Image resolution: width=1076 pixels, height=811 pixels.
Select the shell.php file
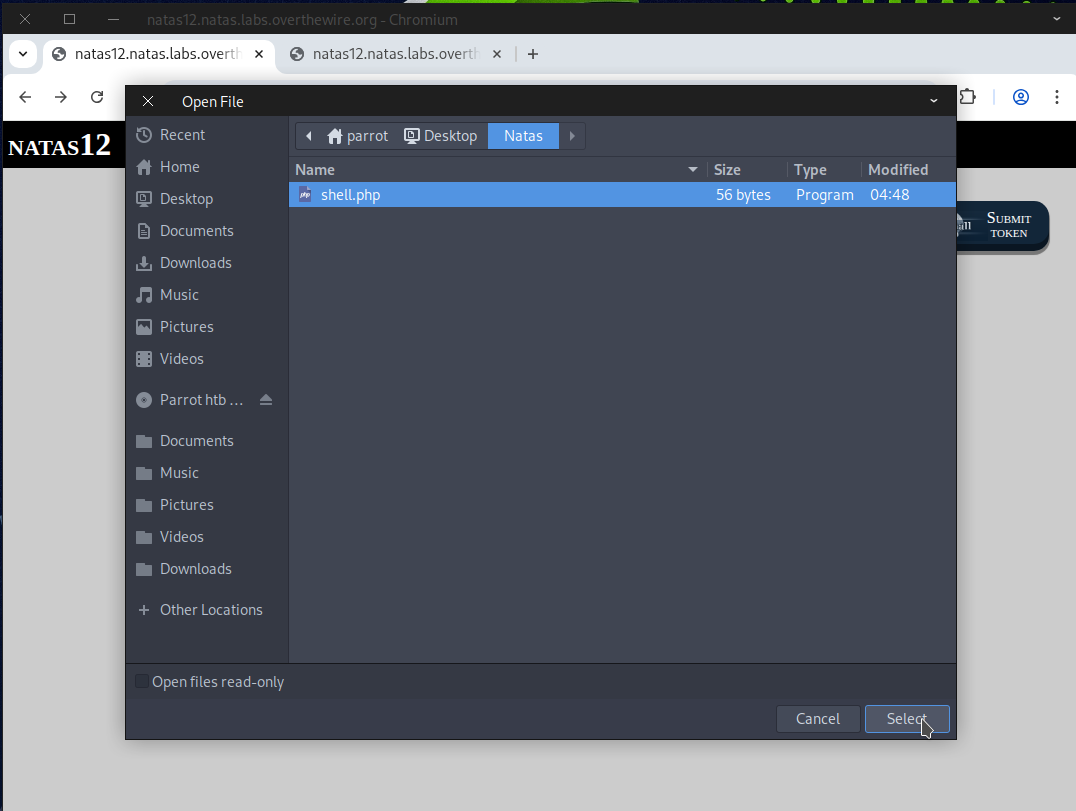(350, 195)
